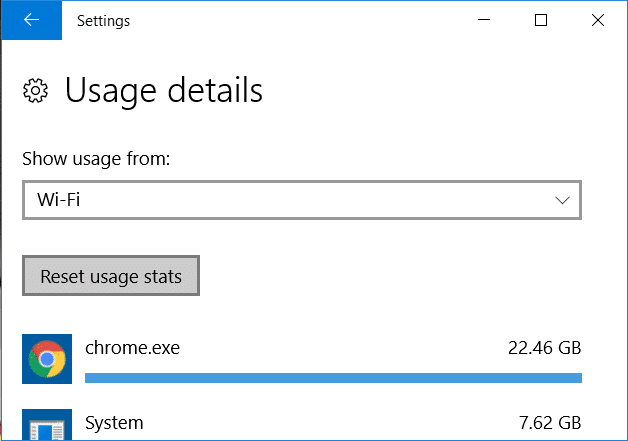Click the chrome.exe blue usage bar
Screen dimensions: 628x441
click(333, 378)
